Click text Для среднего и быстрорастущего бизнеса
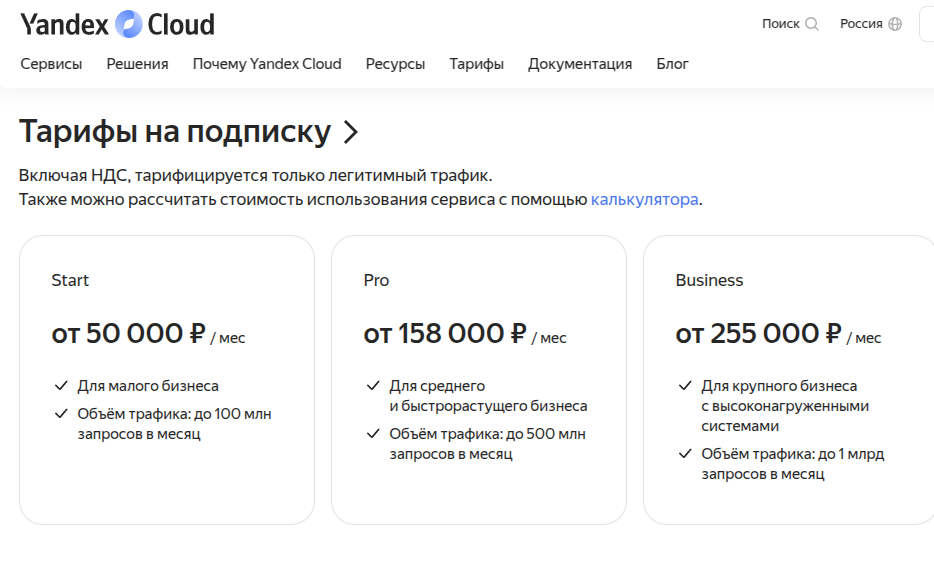 pos(488,396)
